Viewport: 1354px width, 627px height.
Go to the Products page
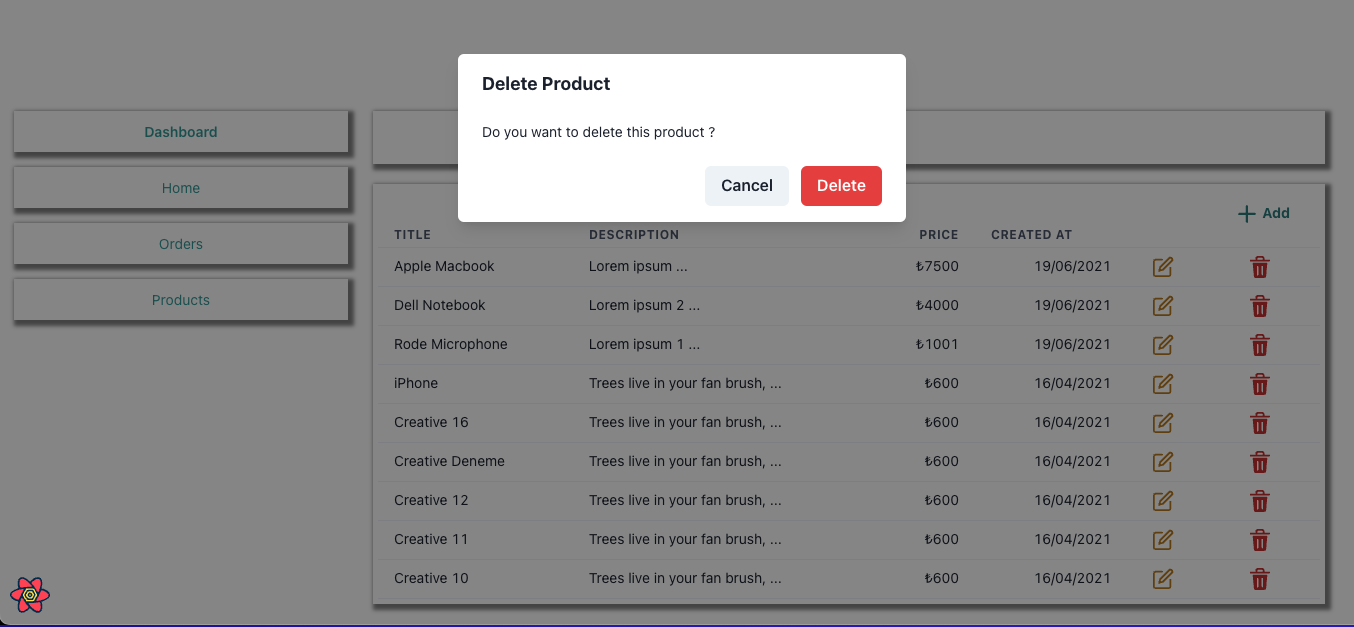pyautogui.click(x=181, y=299)
